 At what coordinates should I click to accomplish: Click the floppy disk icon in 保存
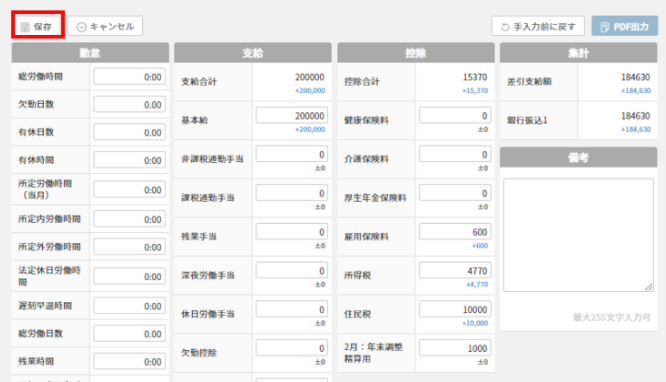pos(25,27)
